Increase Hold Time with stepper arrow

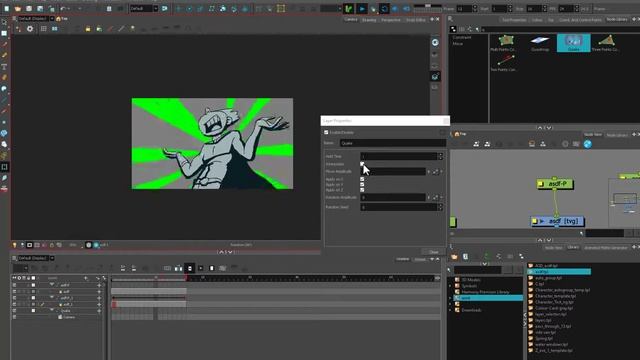point(440,155)
